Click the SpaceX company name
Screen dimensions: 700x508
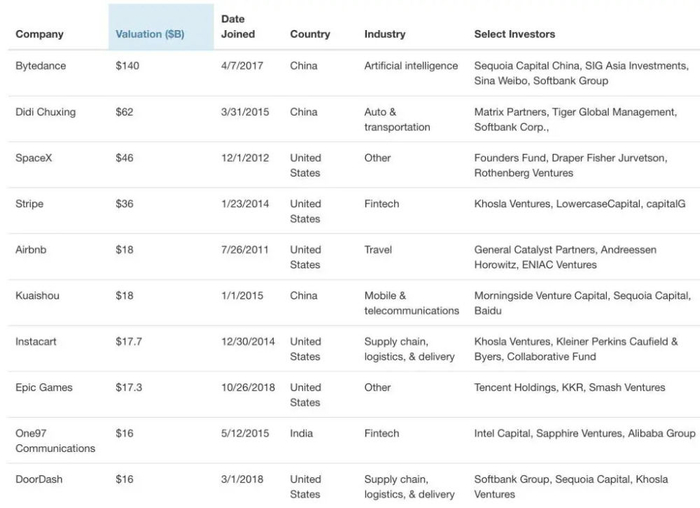[36, 157]
